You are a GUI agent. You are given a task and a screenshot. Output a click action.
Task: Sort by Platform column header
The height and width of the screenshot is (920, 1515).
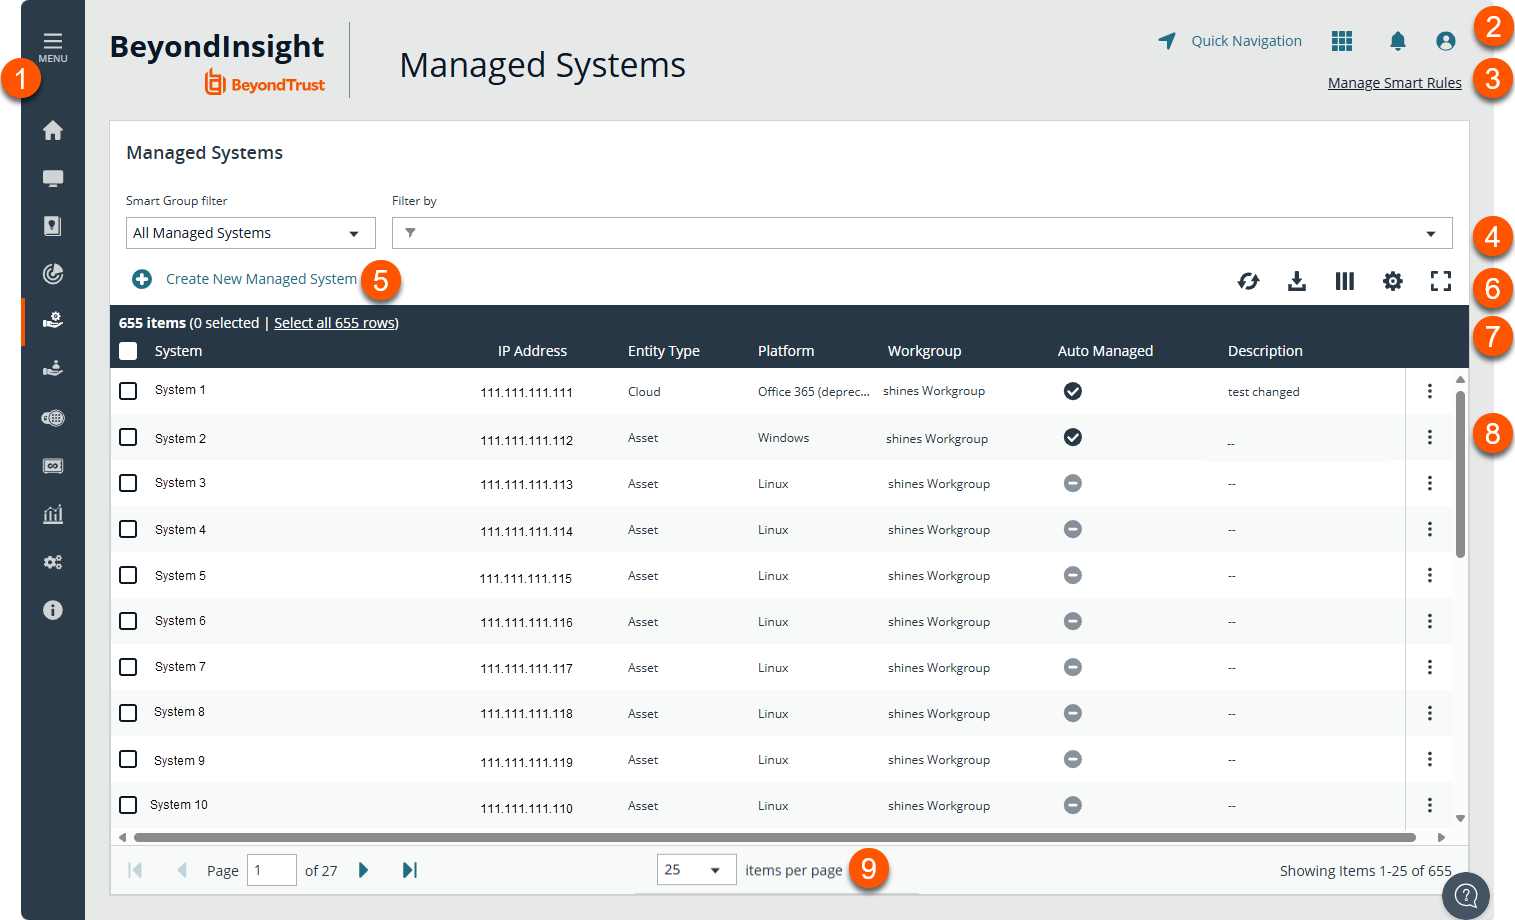(786, 351)
